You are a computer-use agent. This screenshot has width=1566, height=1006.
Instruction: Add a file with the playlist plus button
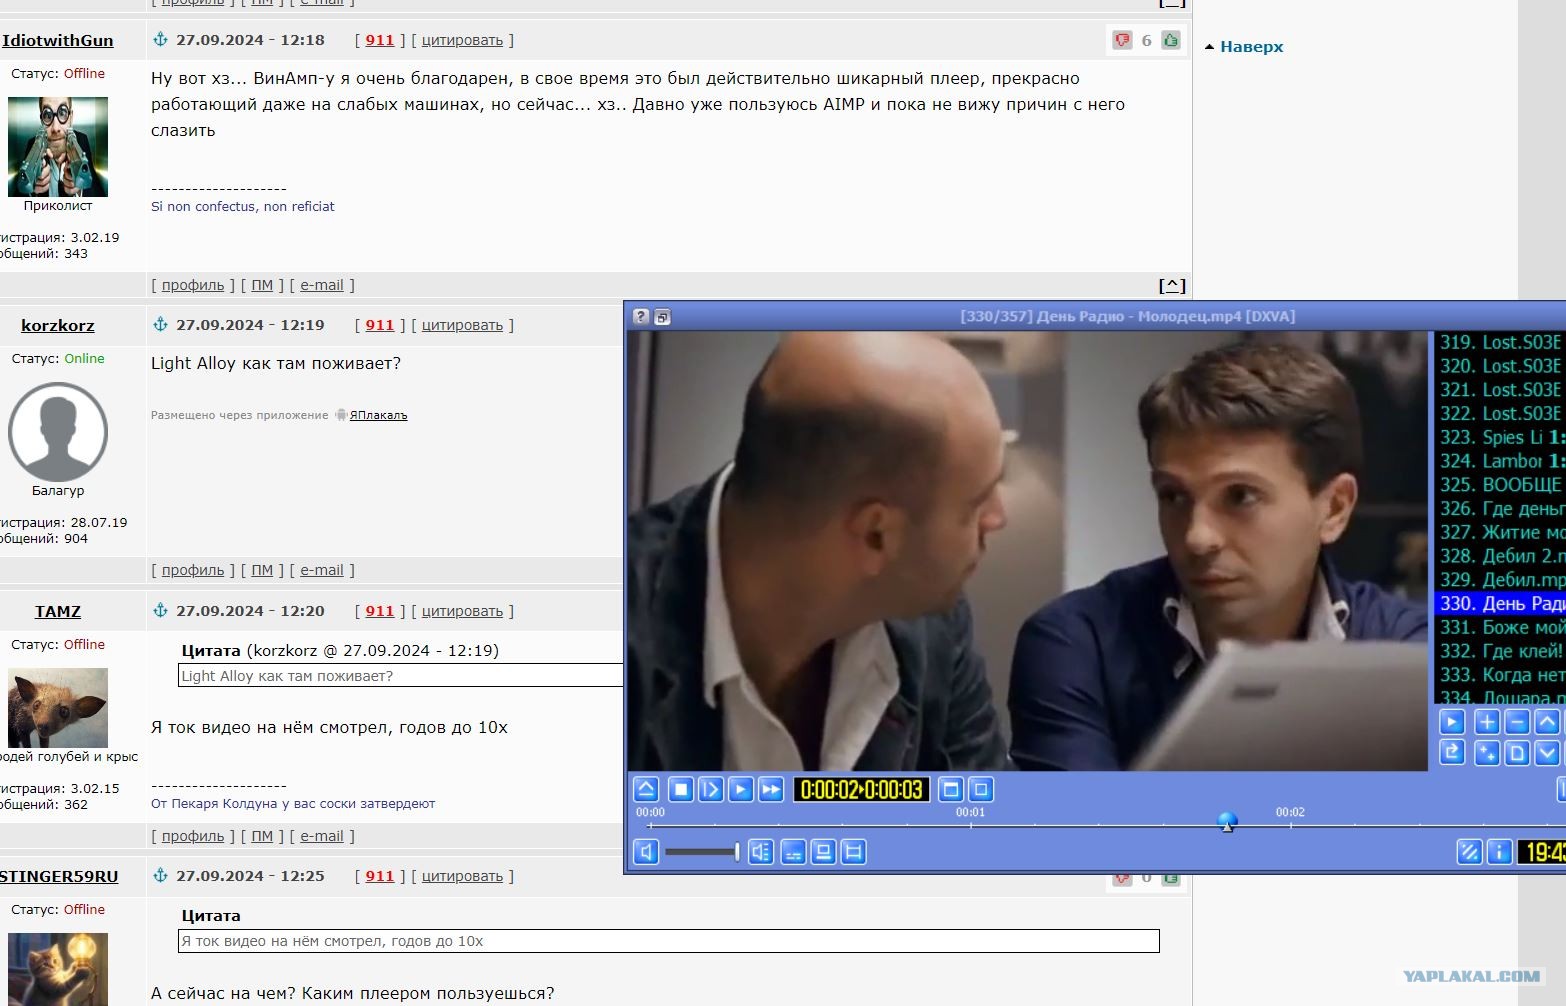pyautogui.click(x=1487, y=721)
